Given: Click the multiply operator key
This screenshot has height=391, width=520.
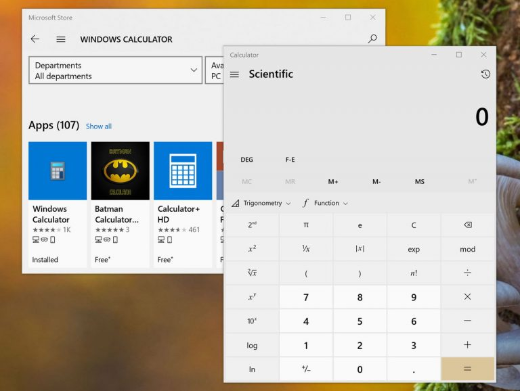Looking at the screenshot, I should point(468,297).
